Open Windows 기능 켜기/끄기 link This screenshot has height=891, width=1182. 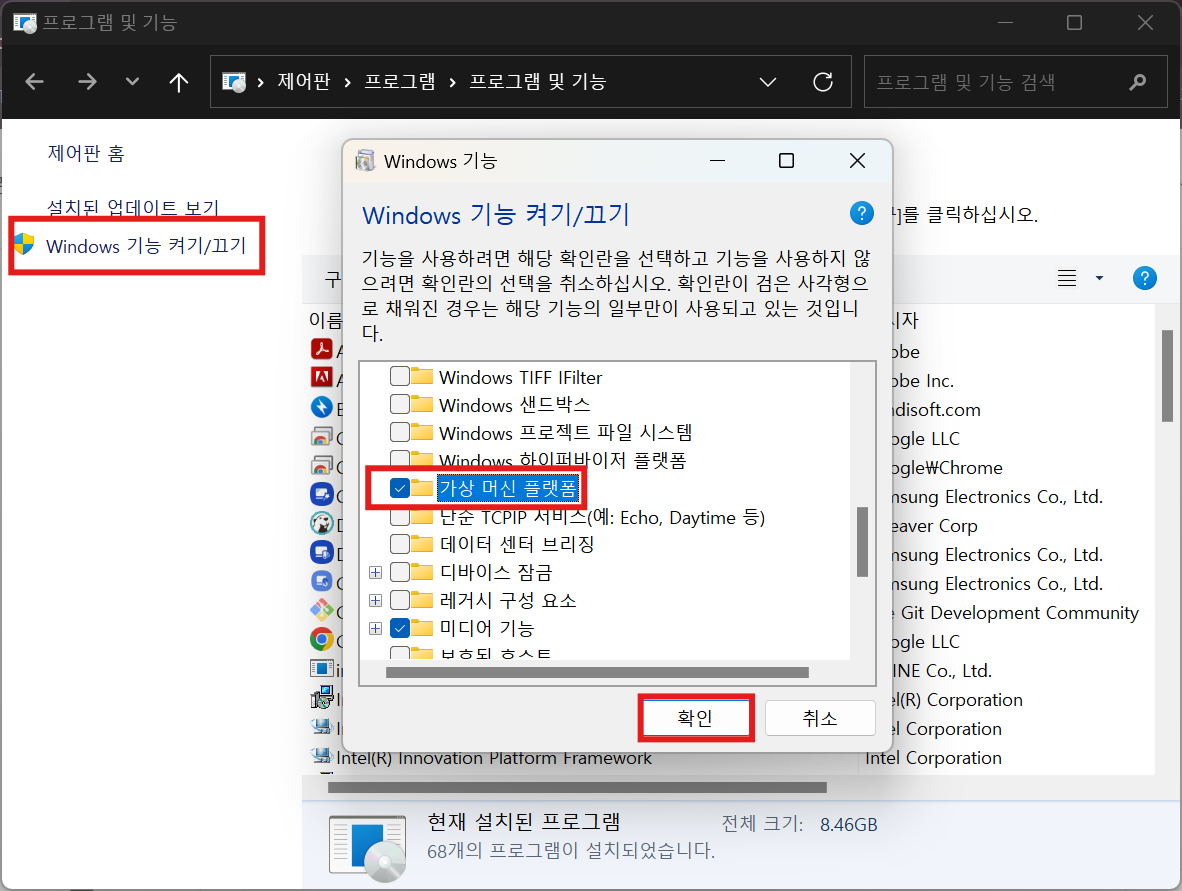pyautogui.click(x=146, y=246)
